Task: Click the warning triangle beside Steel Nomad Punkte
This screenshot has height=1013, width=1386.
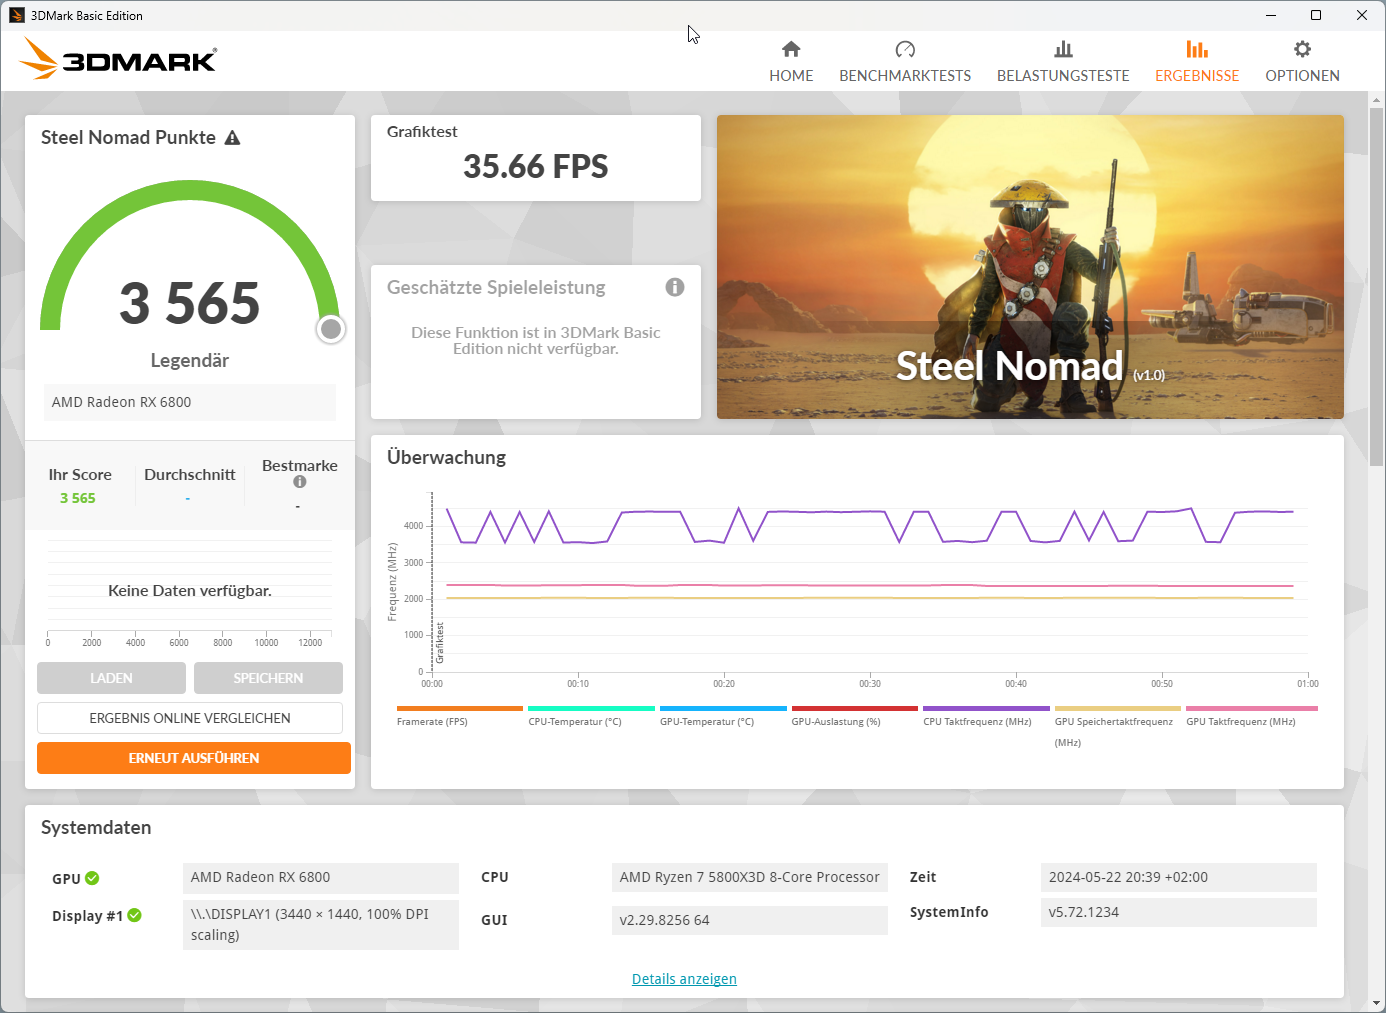Action: click(232, 138)
